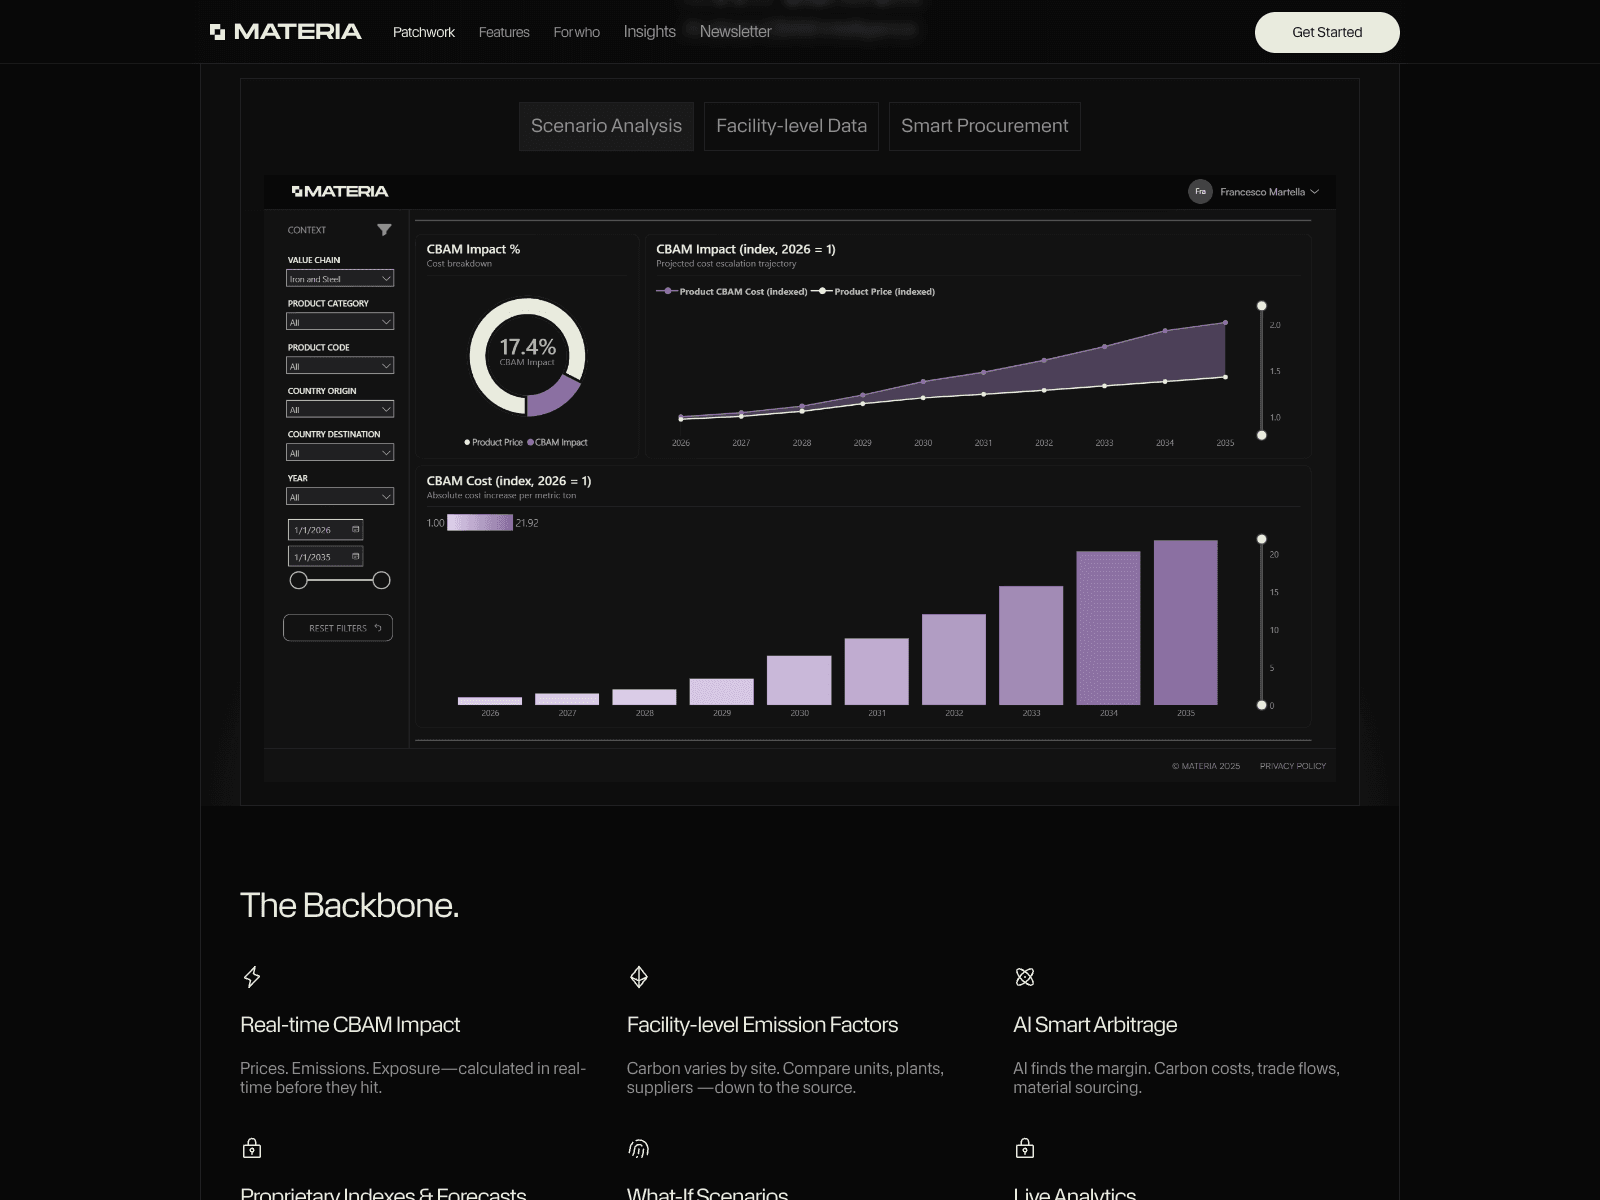Screen dimensions: 1600x1200
Task: Click the 1/1/2035 end date field
Action: coord(325,556)
